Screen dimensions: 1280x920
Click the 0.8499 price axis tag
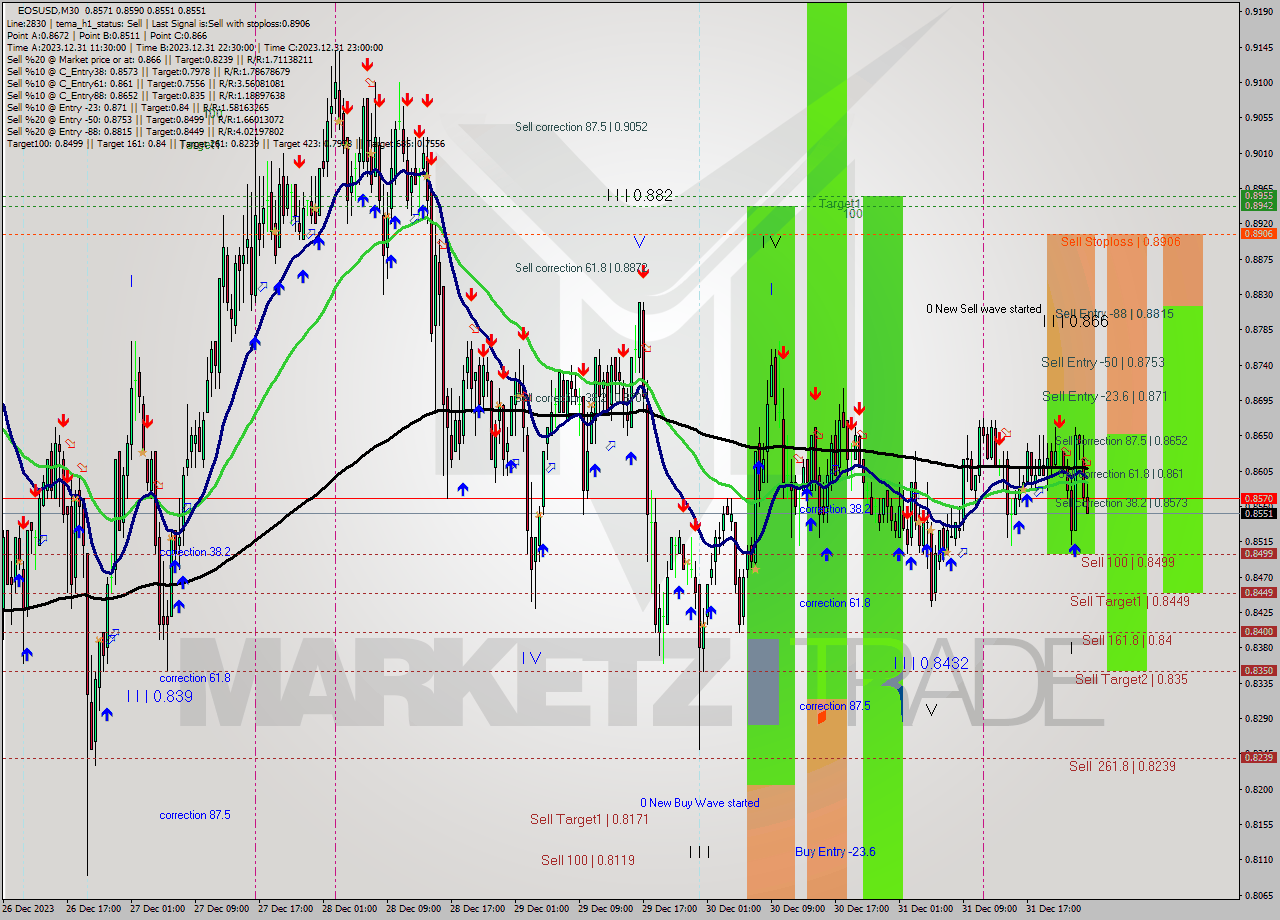[1257, 553]
